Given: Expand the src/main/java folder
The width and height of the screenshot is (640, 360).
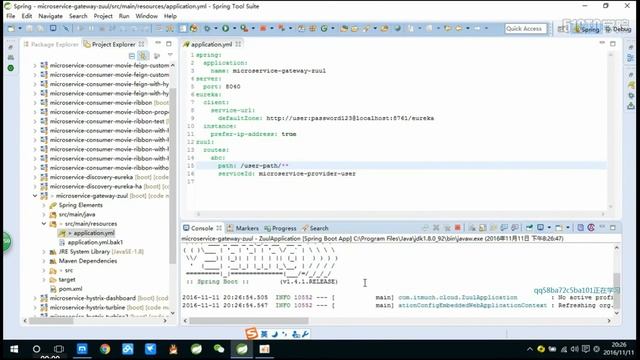Looking at the screenshot, I should (44, 214).
